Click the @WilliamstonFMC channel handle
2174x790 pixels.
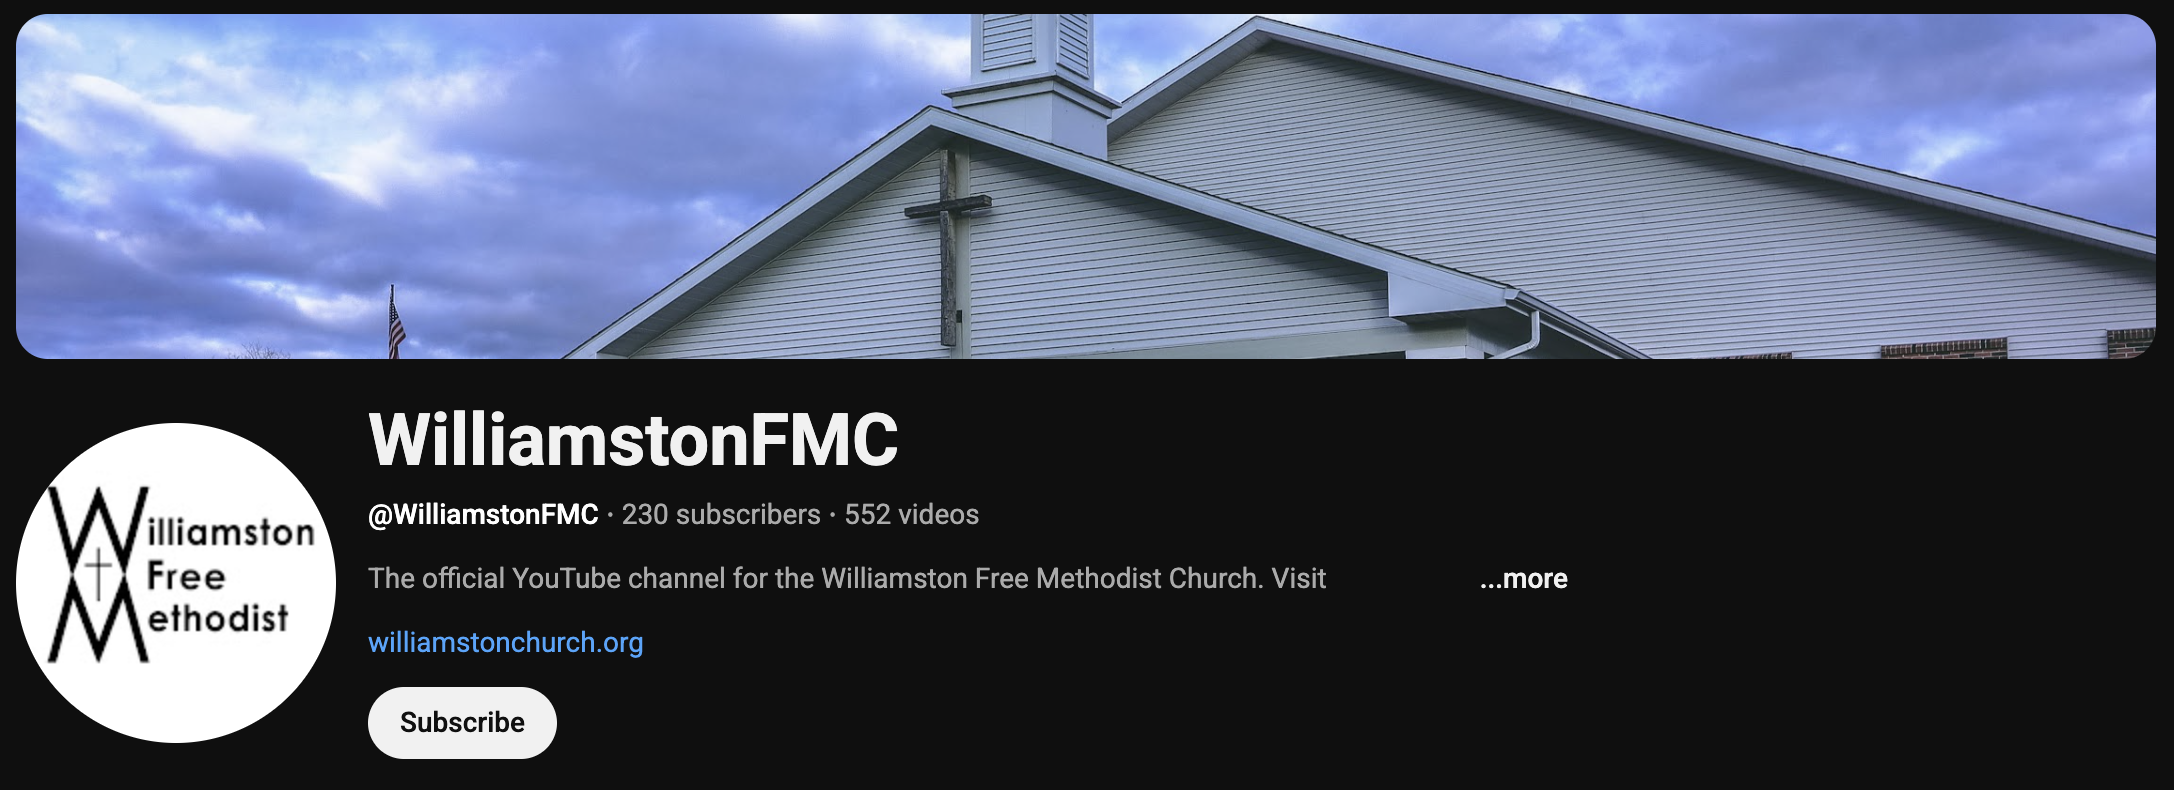click(x=483, y=514)
